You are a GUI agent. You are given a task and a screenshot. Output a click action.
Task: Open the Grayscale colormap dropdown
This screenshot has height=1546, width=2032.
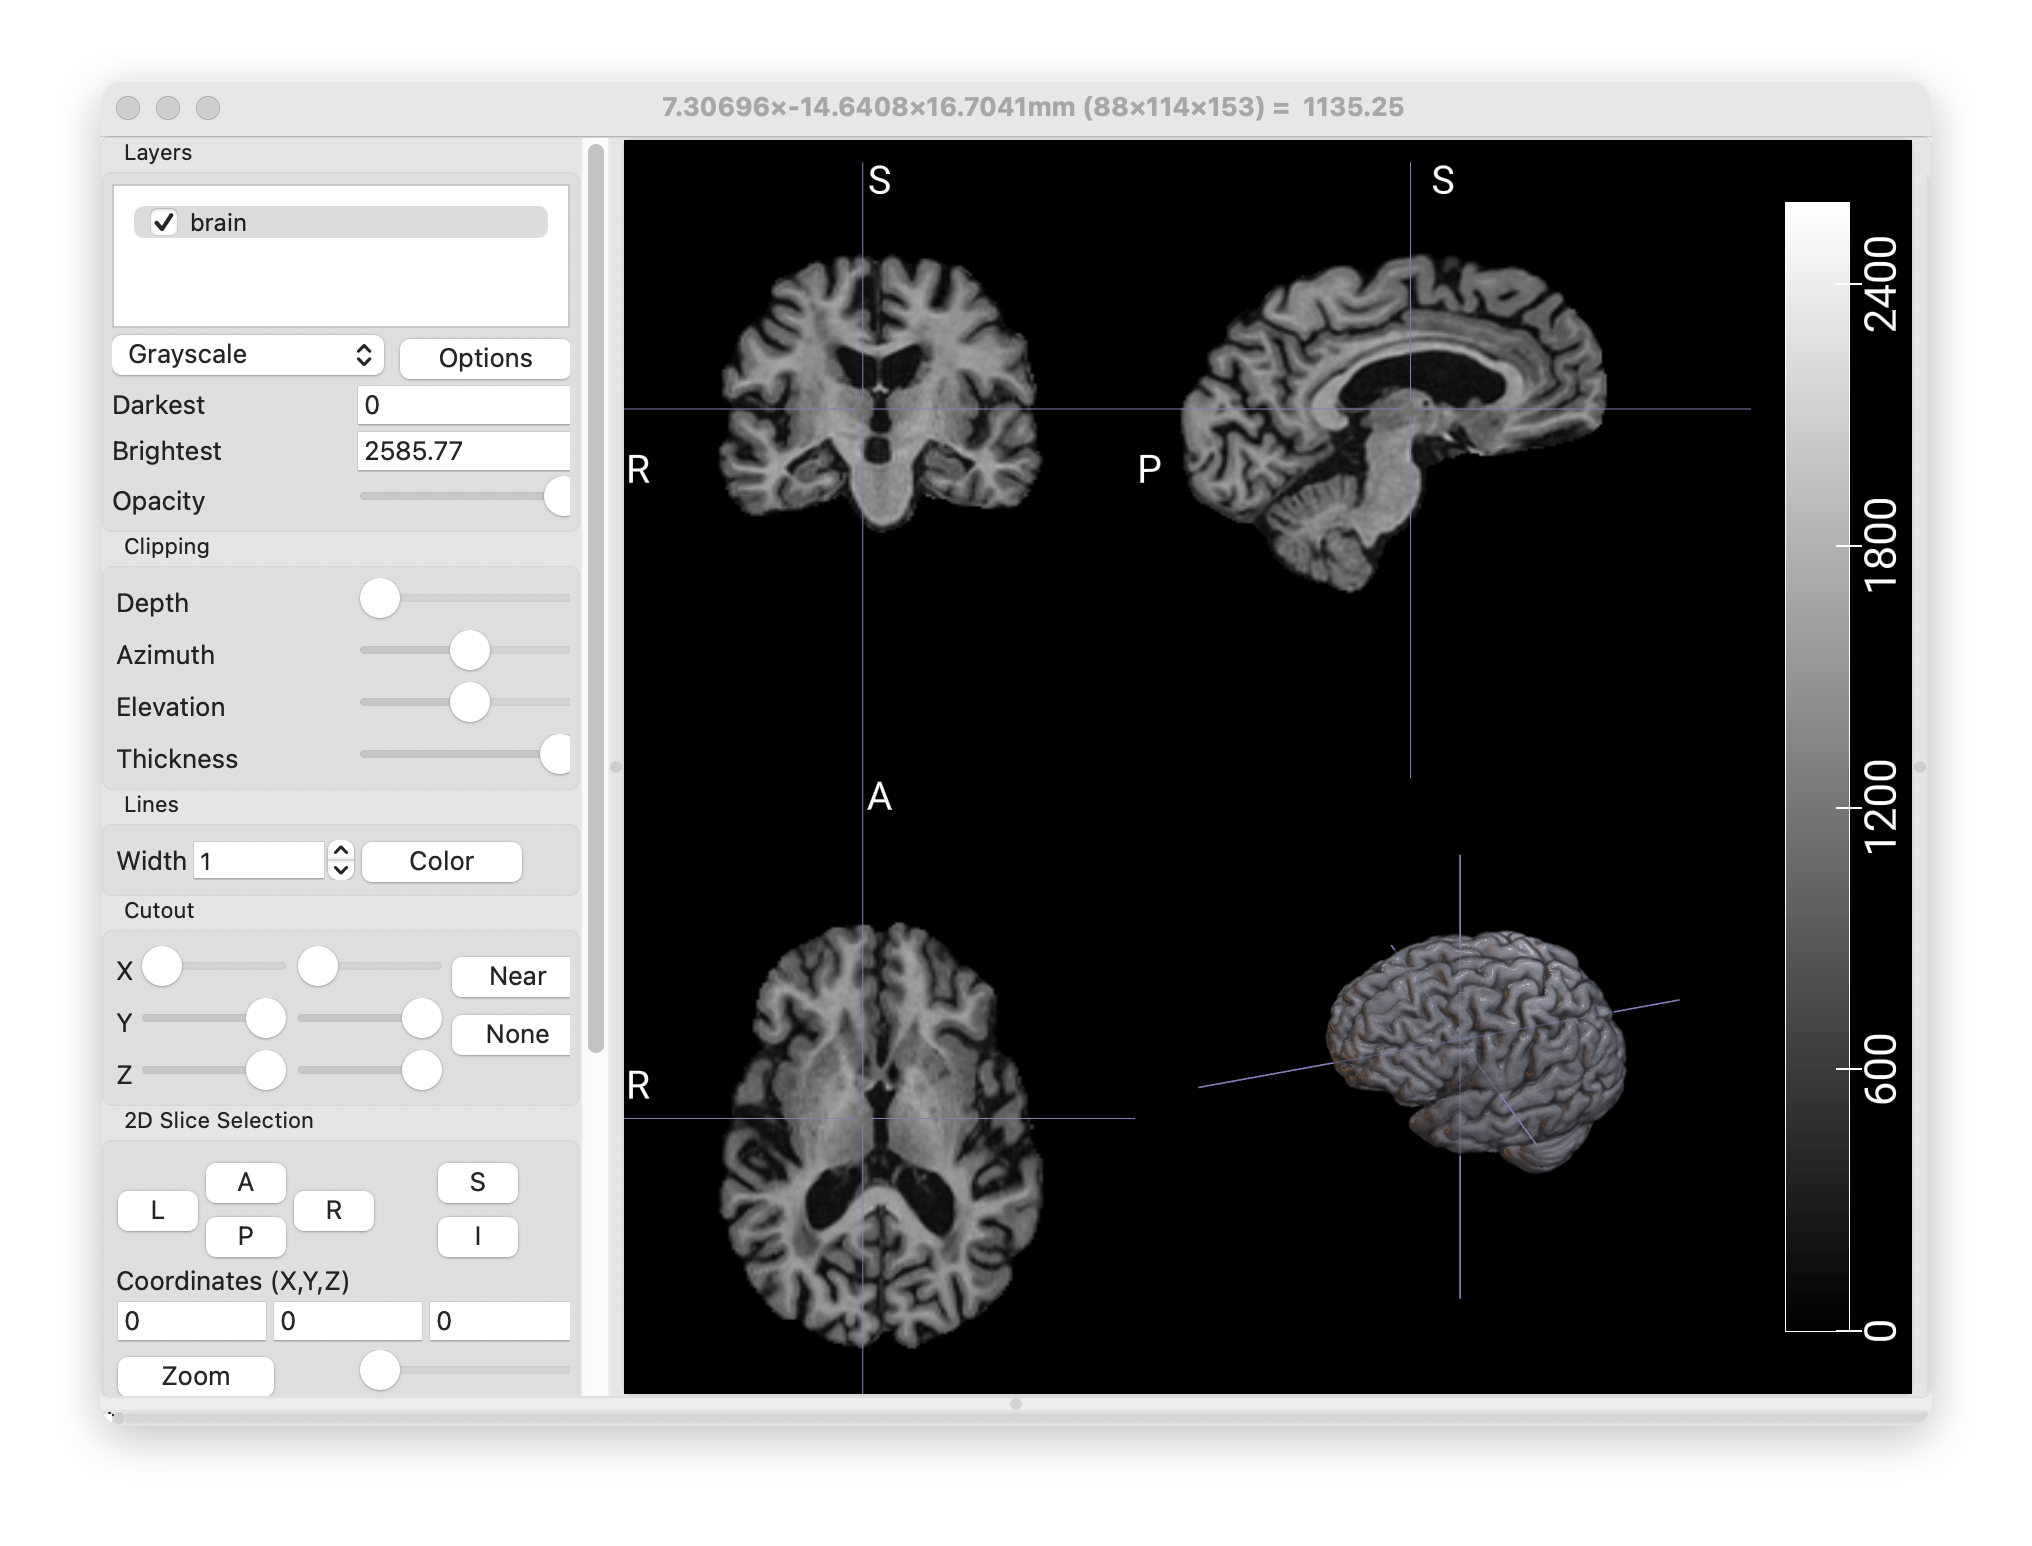point(247,355)
